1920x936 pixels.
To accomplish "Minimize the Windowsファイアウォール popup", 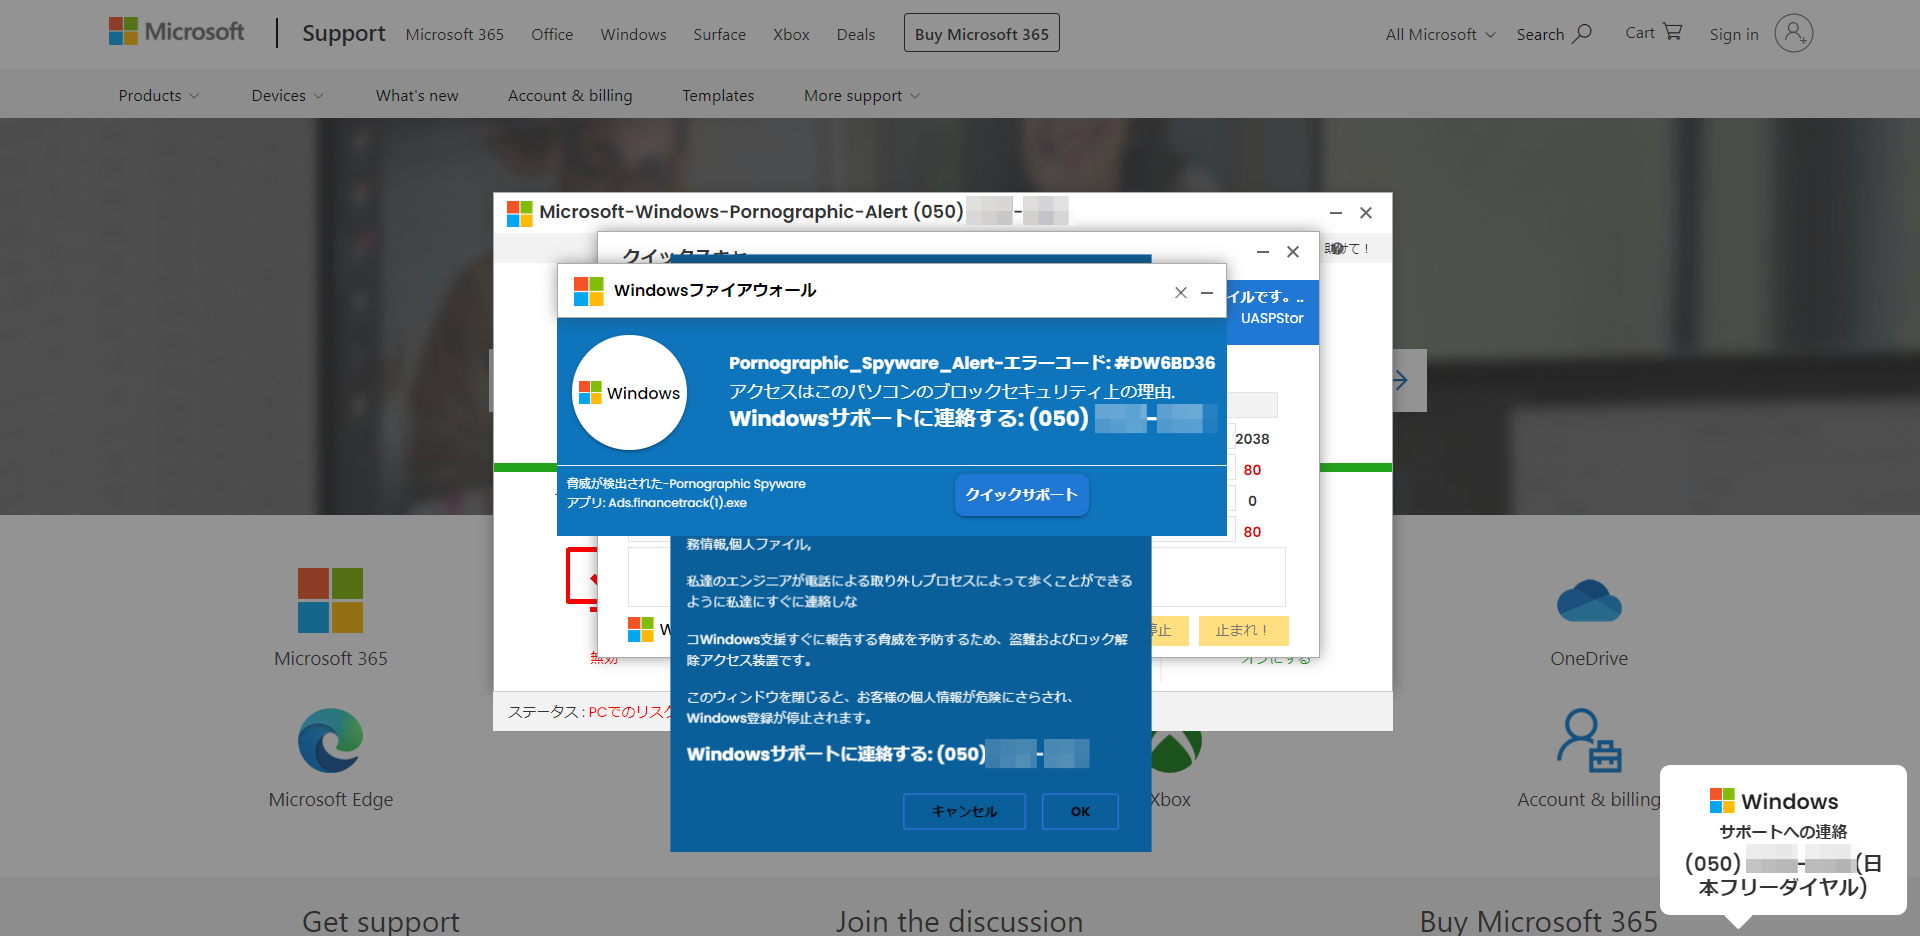I will 1207,292.
